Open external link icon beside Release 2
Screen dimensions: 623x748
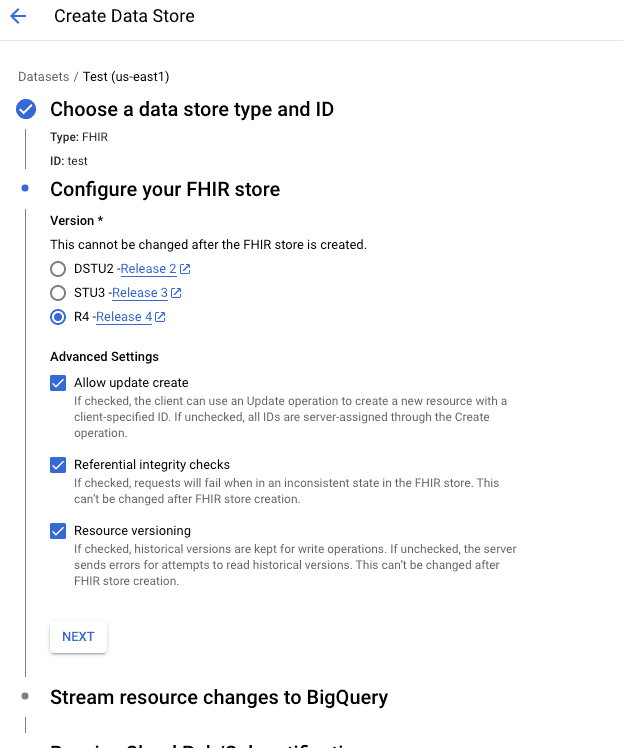pyautogui.click(x=185, y=269)
